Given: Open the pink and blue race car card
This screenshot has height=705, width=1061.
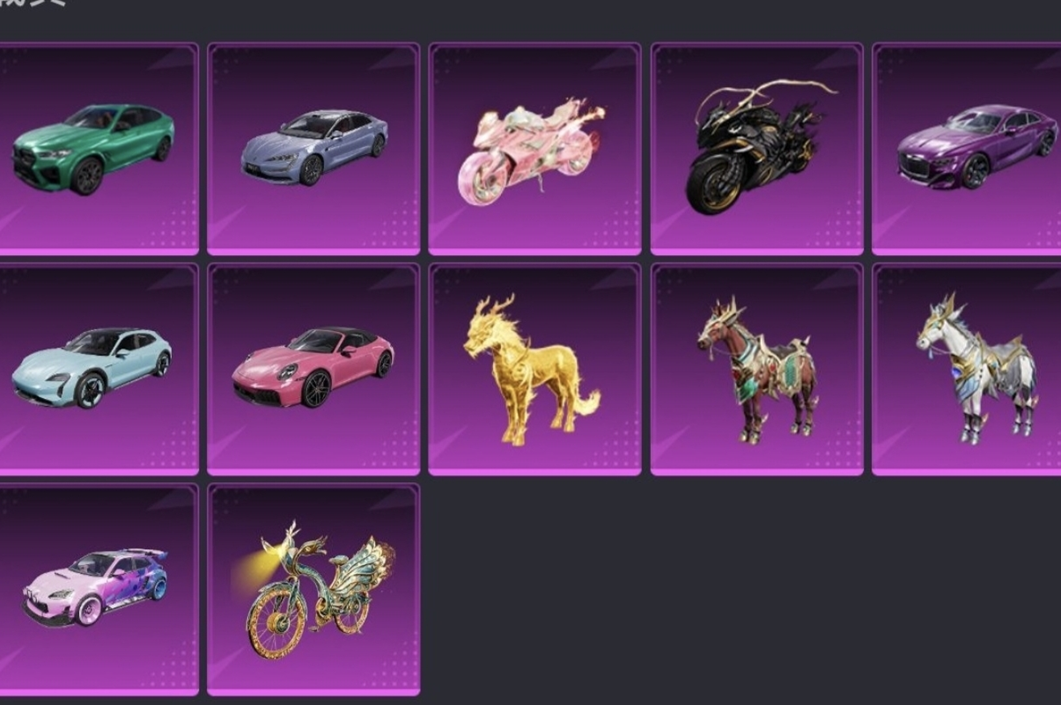Looking at the screenshot, I should [x=98, y=589].
